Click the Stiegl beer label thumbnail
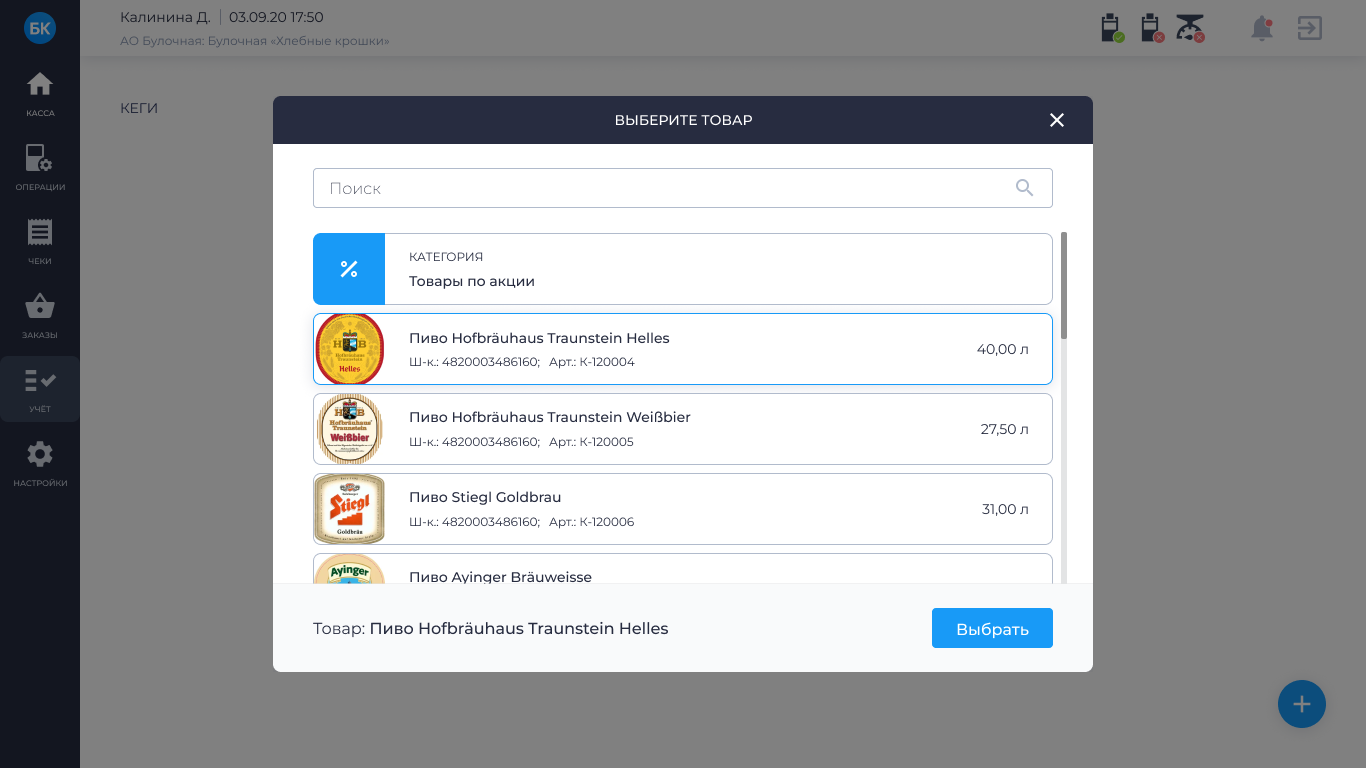 (349, 509)
